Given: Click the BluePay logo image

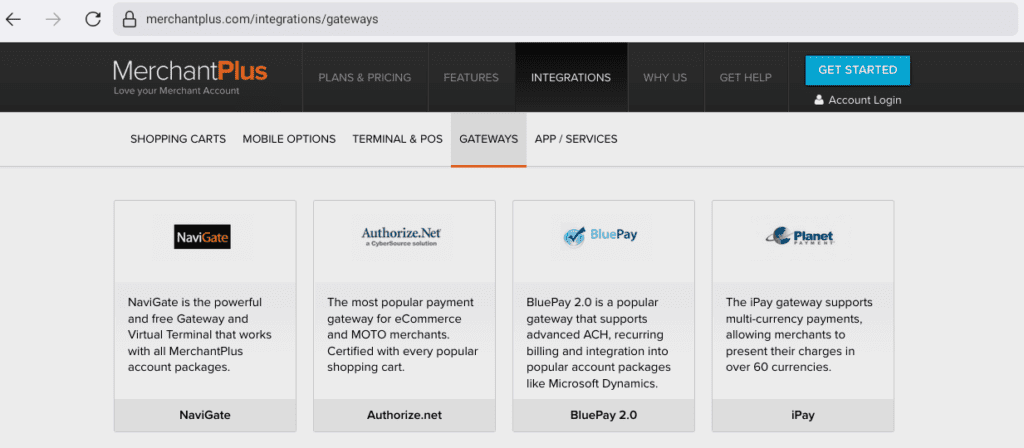Looking at the screenshot, I should 601,236.
